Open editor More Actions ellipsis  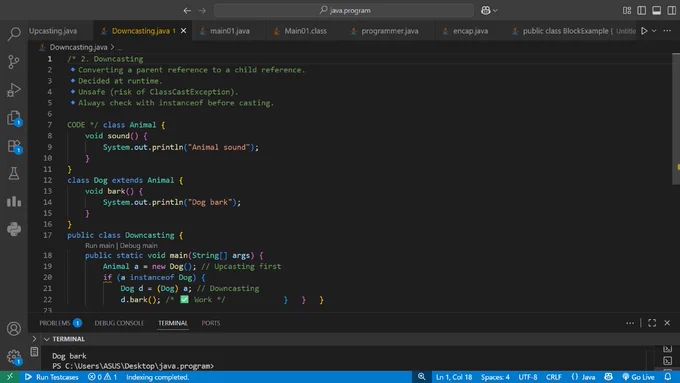click(x=667, y=31)
